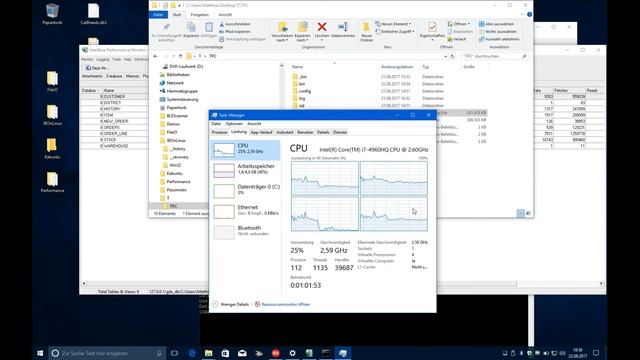
Task: Click Nichts auswählen in the ribbon
Action: tap(498, 31)
